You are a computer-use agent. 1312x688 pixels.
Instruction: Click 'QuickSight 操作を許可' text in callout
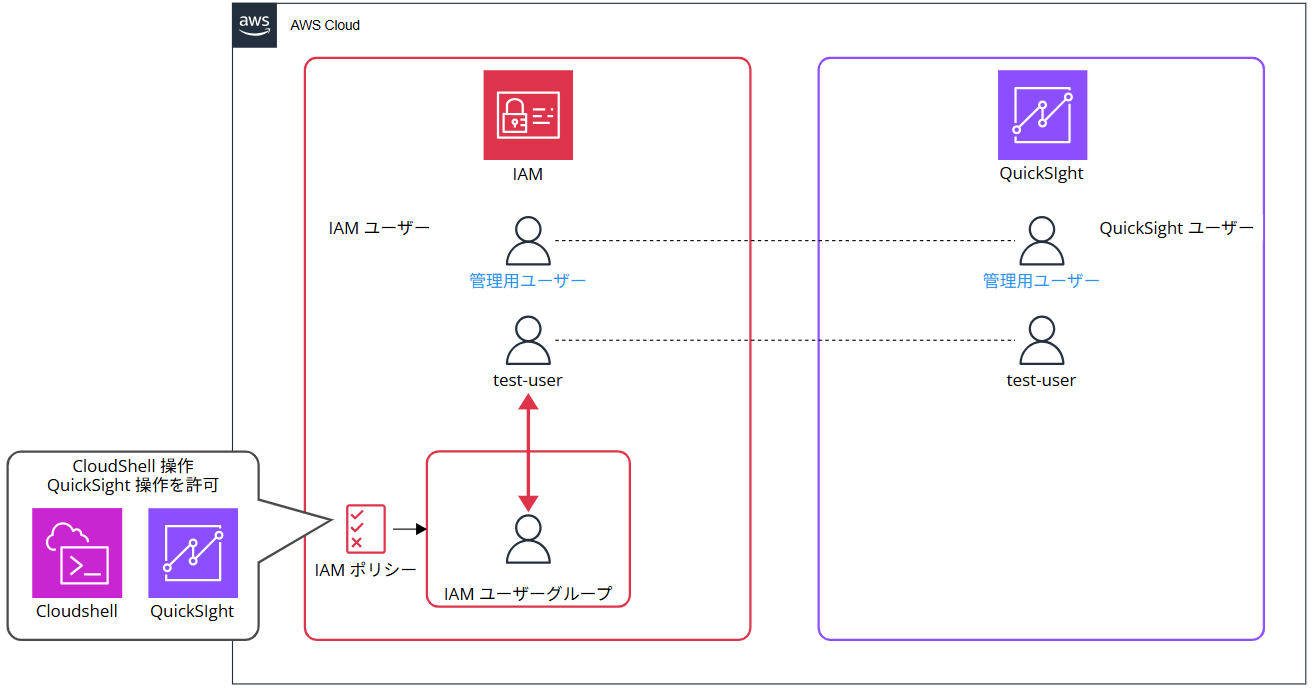pos(133,485)
